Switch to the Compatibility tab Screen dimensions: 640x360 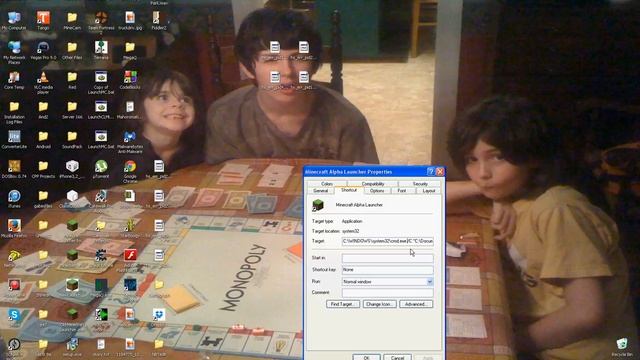373,184
